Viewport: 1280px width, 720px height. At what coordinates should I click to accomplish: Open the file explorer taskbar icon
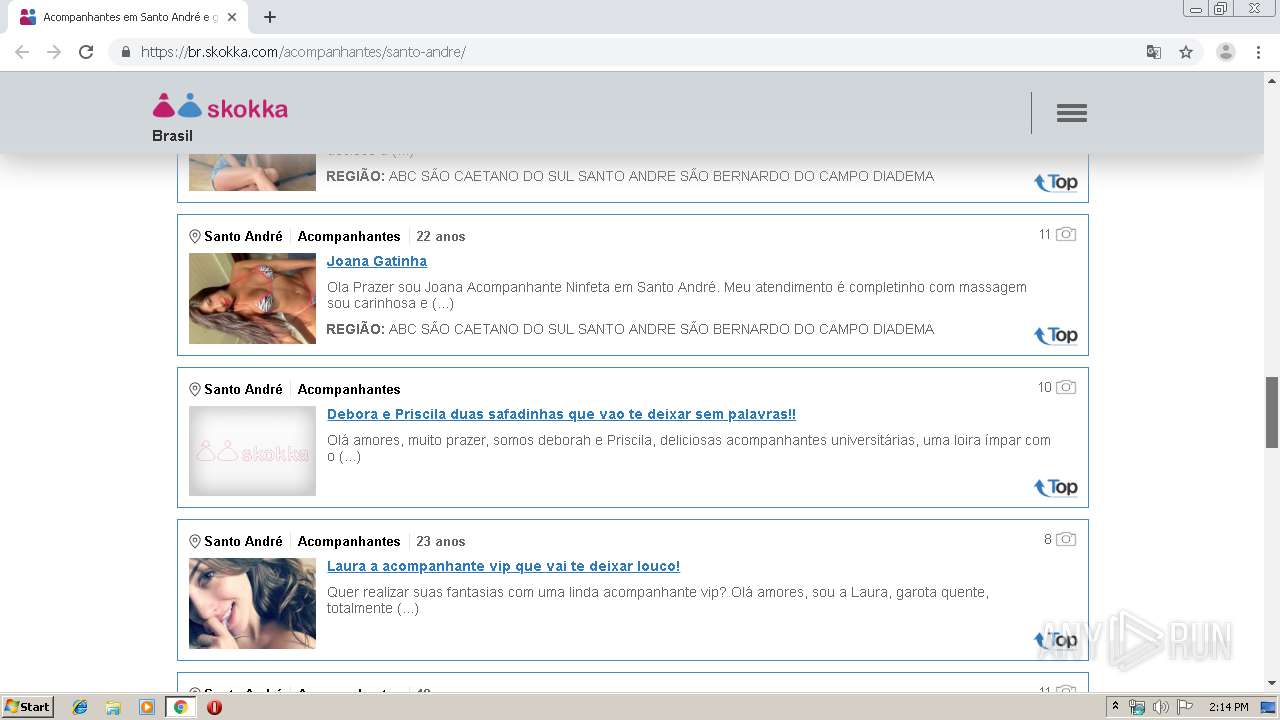[x=113, y=707]
